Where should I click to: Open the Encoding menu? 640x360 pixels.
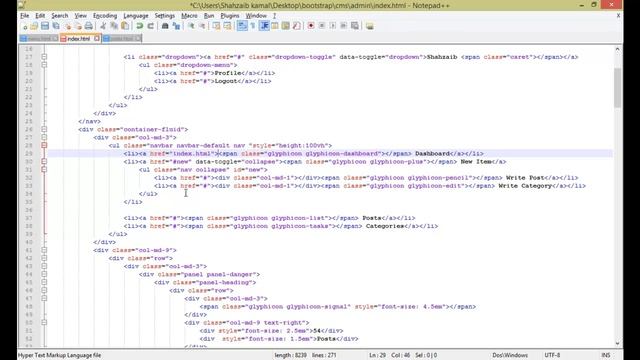tap(105, 16)
